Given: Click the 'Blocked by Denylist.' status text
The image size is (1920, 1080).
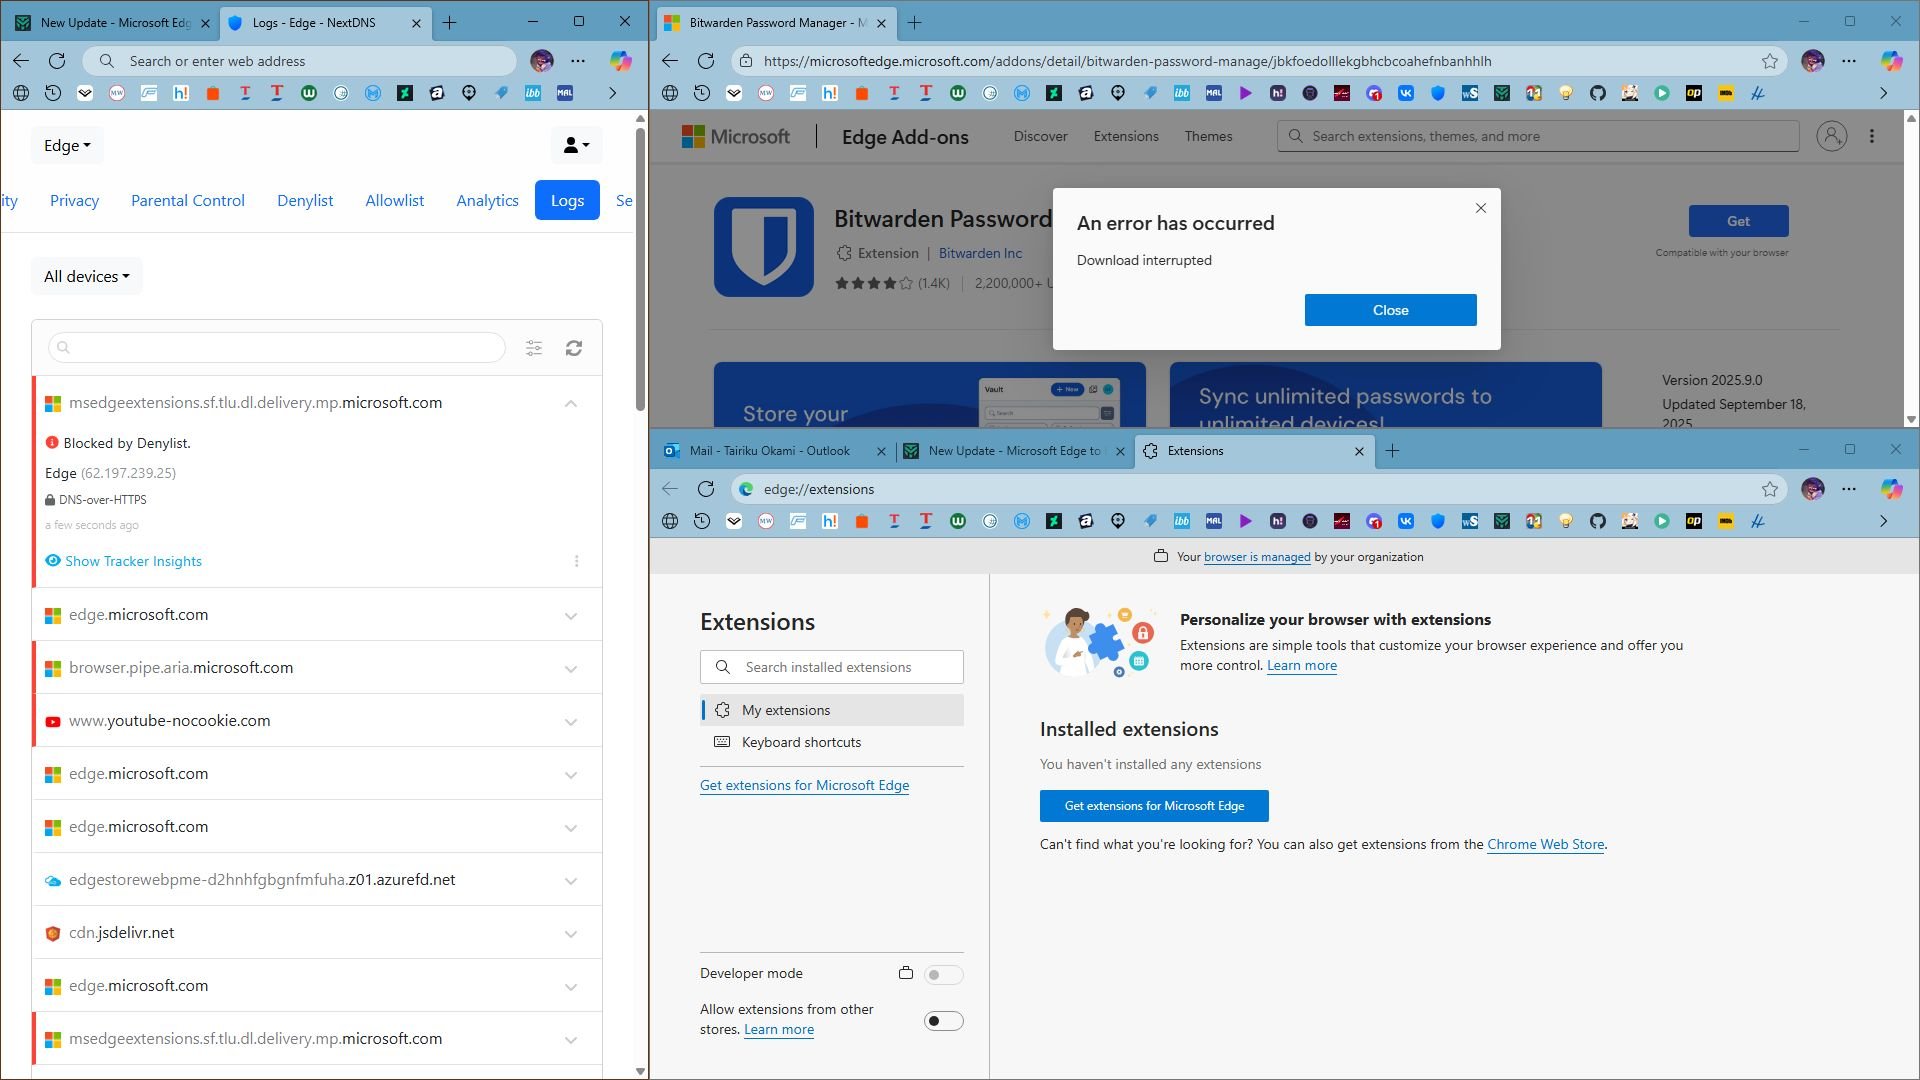Looking at the screenshot, I should (127, 443).
